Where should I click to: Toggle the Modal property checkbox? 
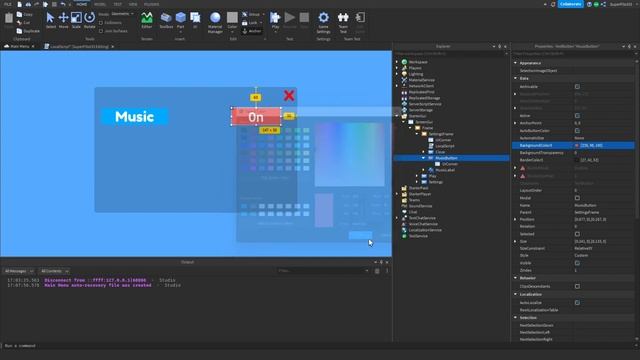(577, 198)
